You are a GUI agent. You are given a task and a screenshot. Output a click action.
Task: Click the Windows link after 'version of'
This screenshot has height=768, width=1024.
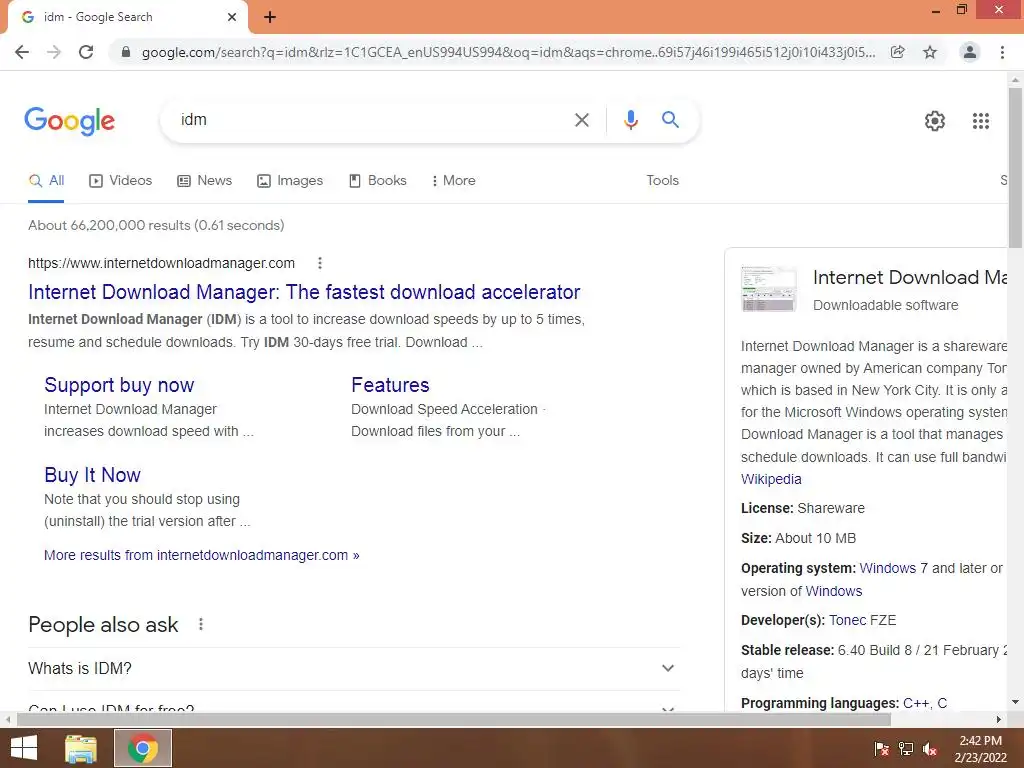(833, 591)
